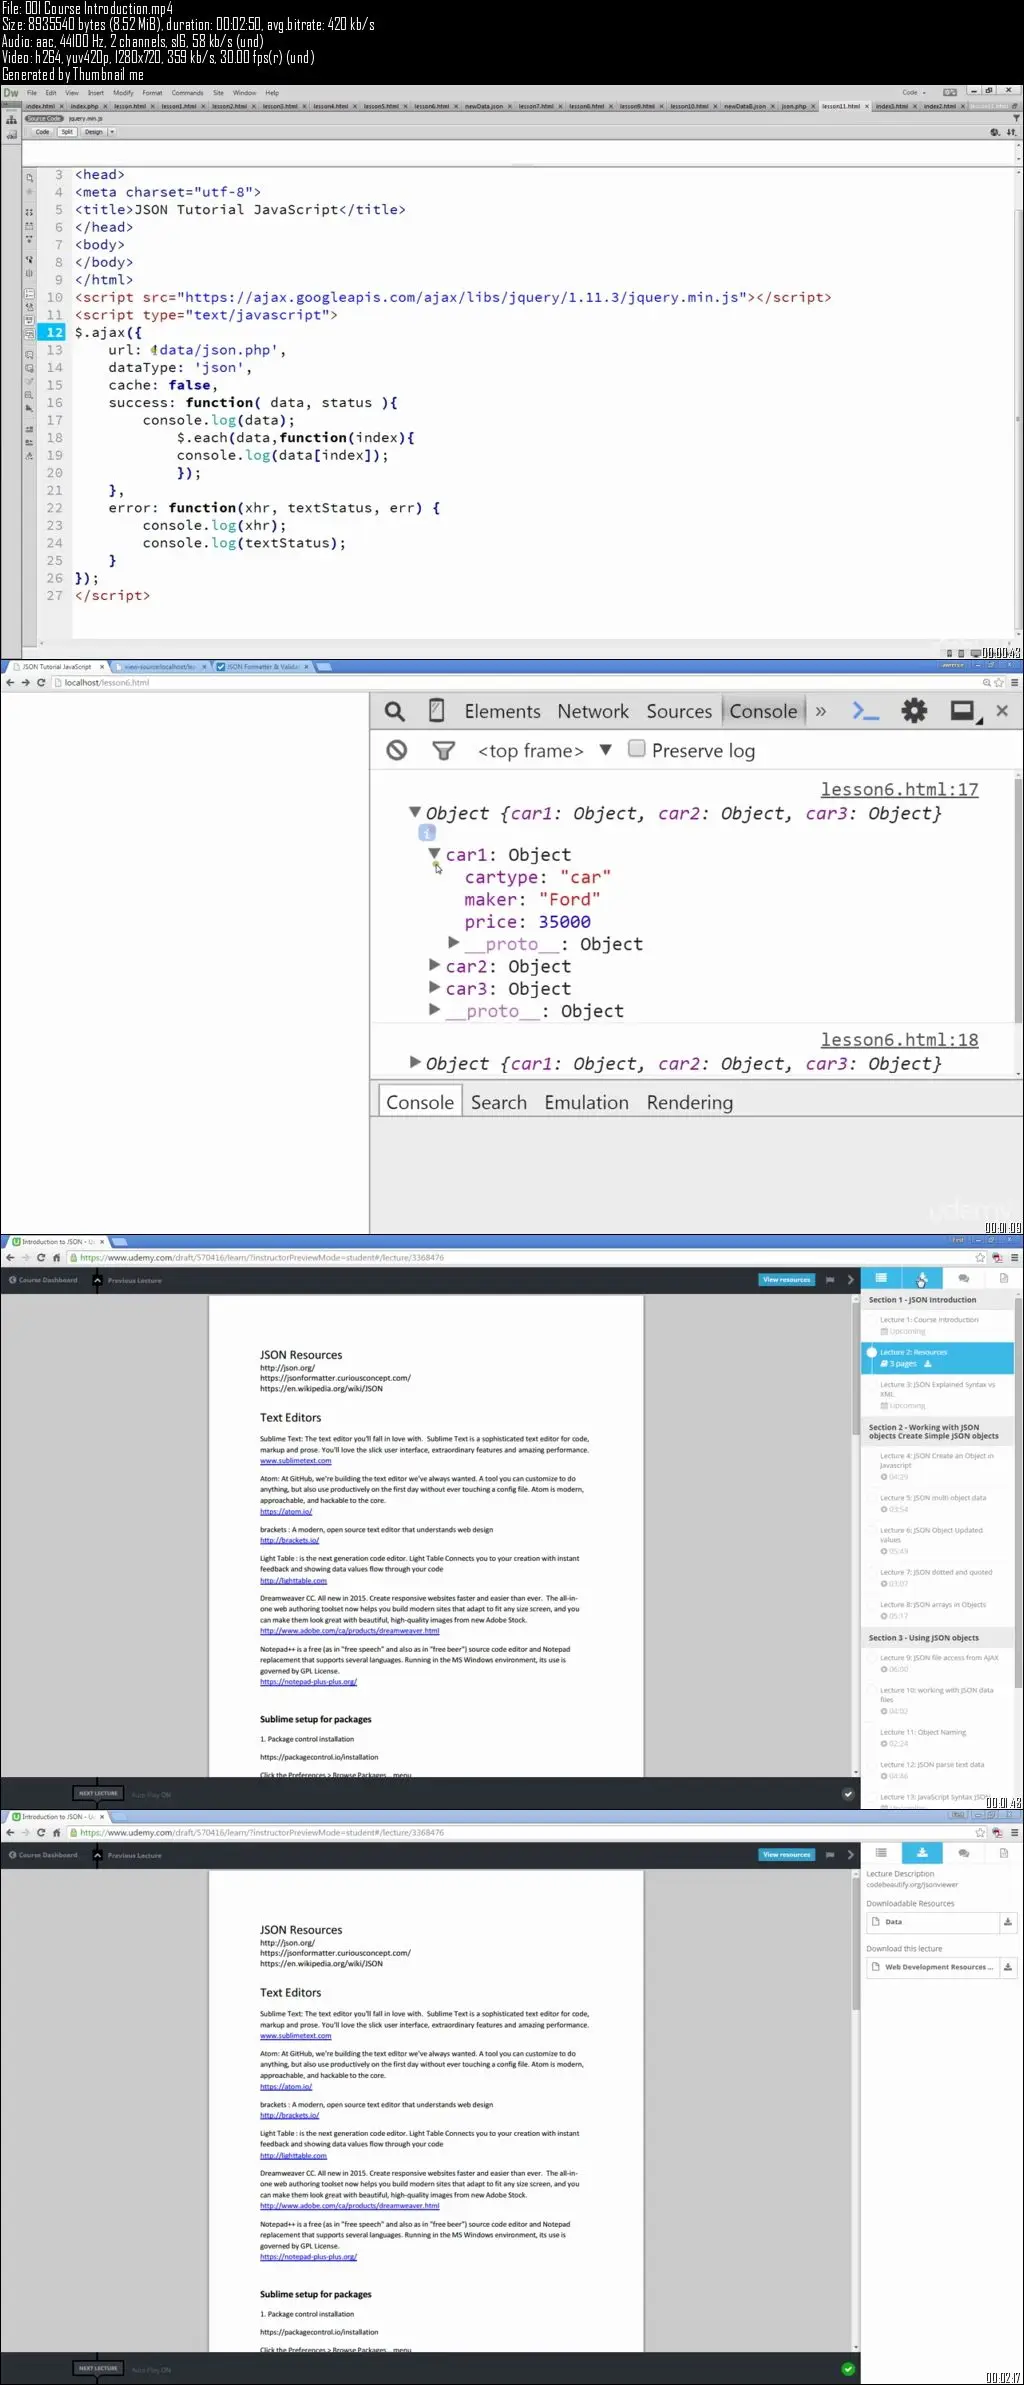Screen dimensions: 1024x2385
Task: Expand the second logged Object at line 18
Action: [415, 1062]
